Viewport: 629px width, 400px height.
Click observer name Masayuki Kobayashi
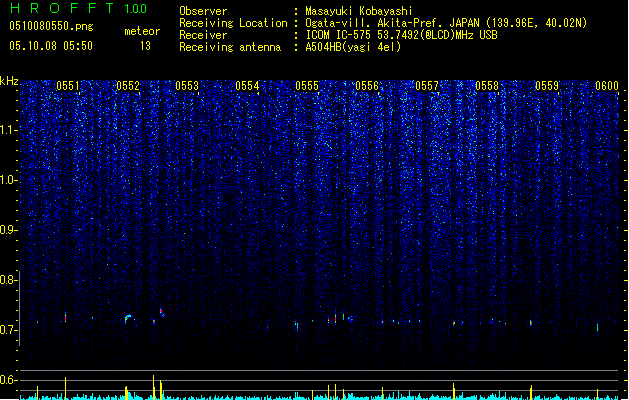pos(359,11)
